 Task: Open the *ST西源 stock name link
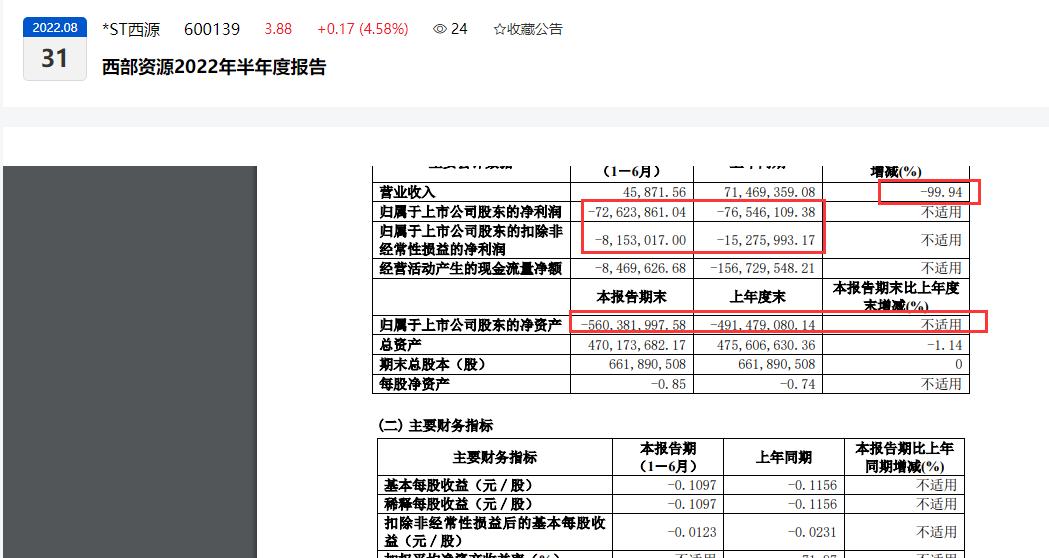131,29
